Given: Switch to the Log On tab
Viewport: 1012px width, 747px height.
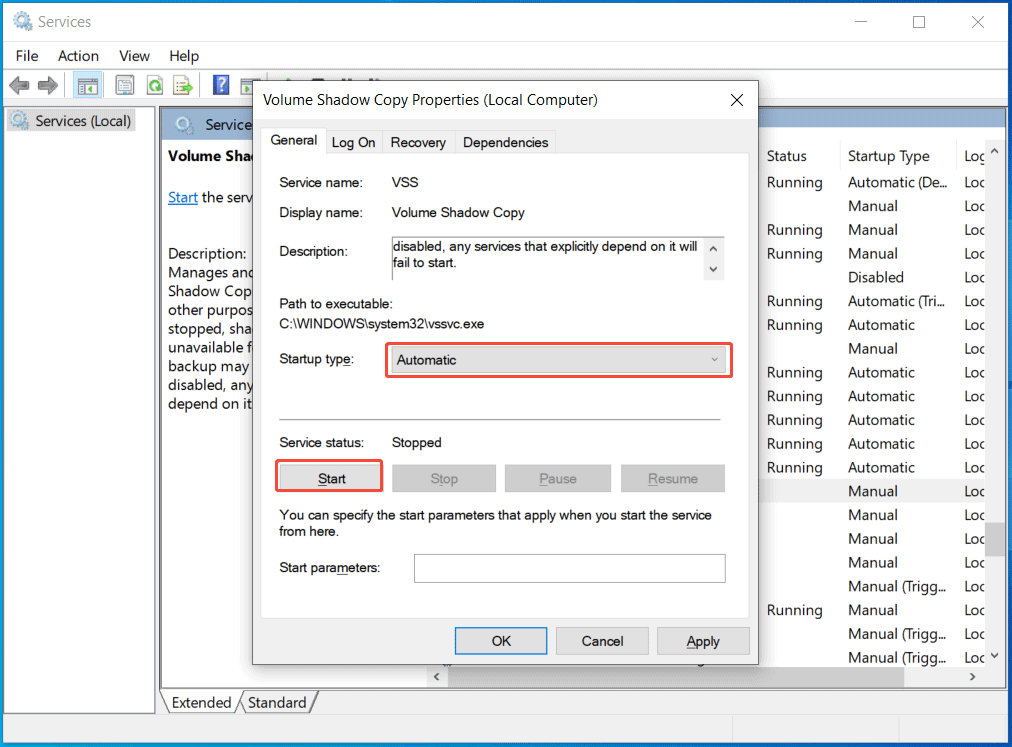Looking at the screenshot, I should (x=353, y=142).
